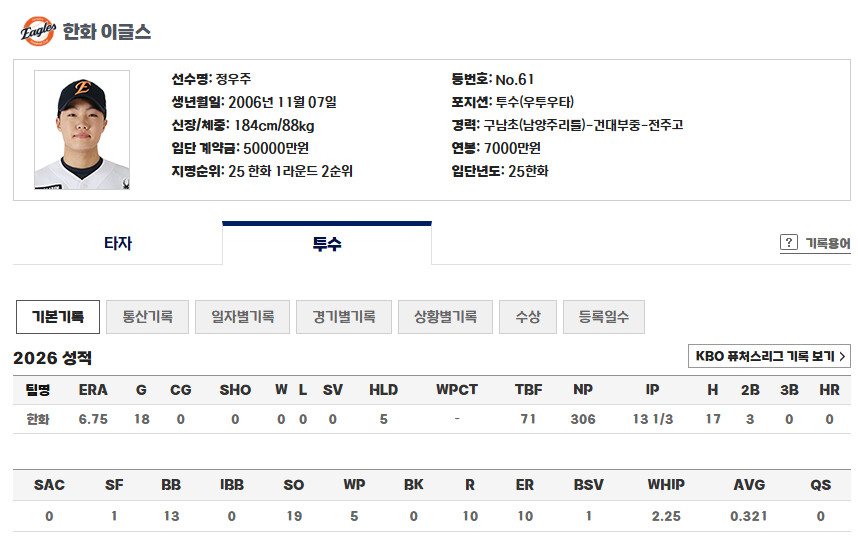Open the 기록용어 glossary link
This screenshot has height=536, width=858.
(x=828, y=243)
